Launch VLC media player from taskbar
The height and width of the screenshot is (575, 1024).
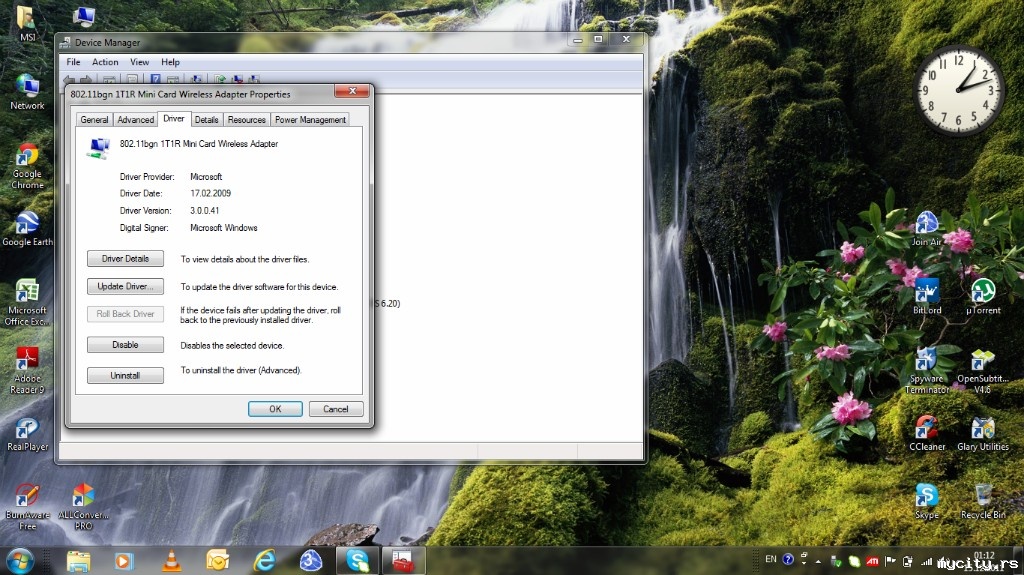click(172, 561)
